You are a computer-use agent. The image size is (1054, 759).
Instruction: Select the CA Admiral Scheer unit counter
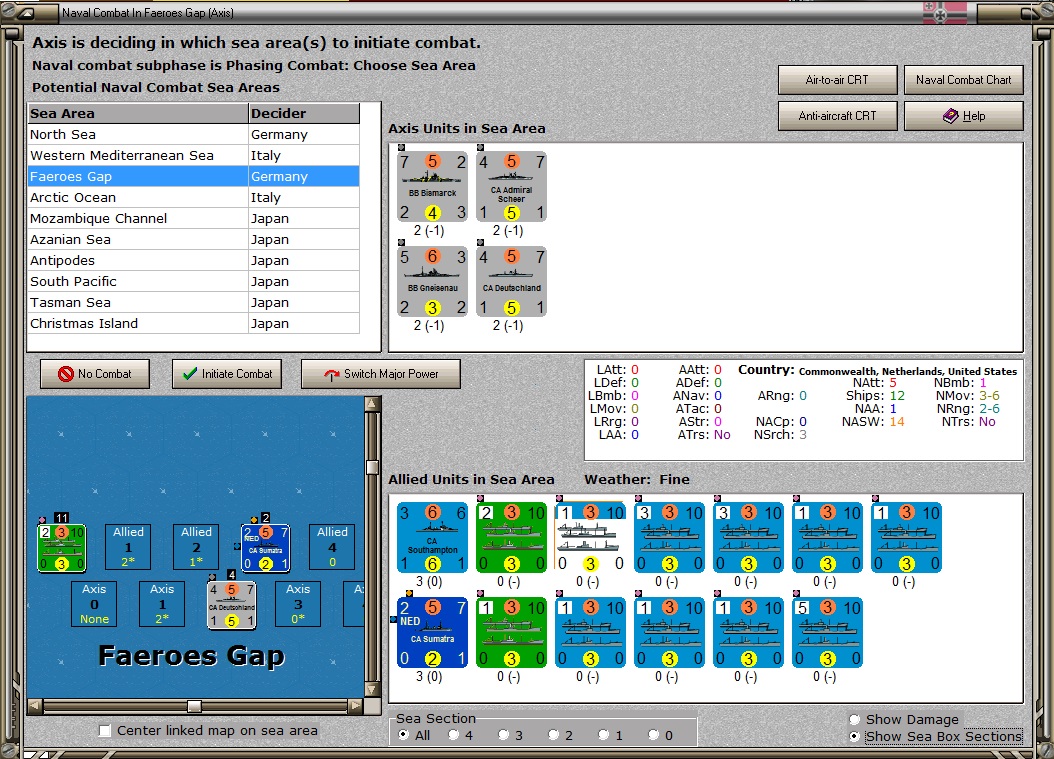(x=511, y=187)
